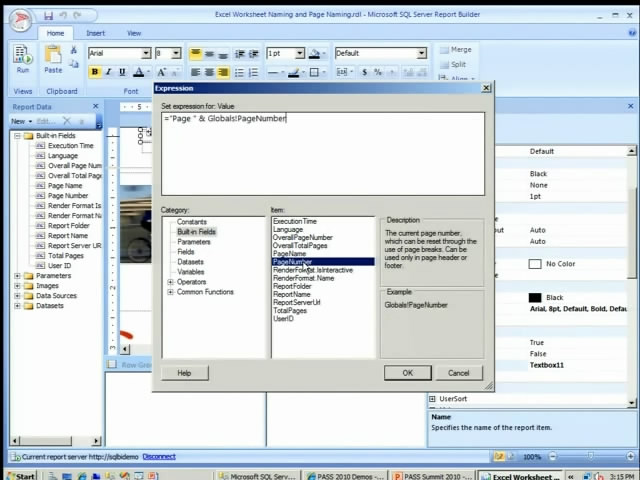This screenshot has width=640, height=480.
Task: Expand the Operators category
Action: tap(171, 282)
